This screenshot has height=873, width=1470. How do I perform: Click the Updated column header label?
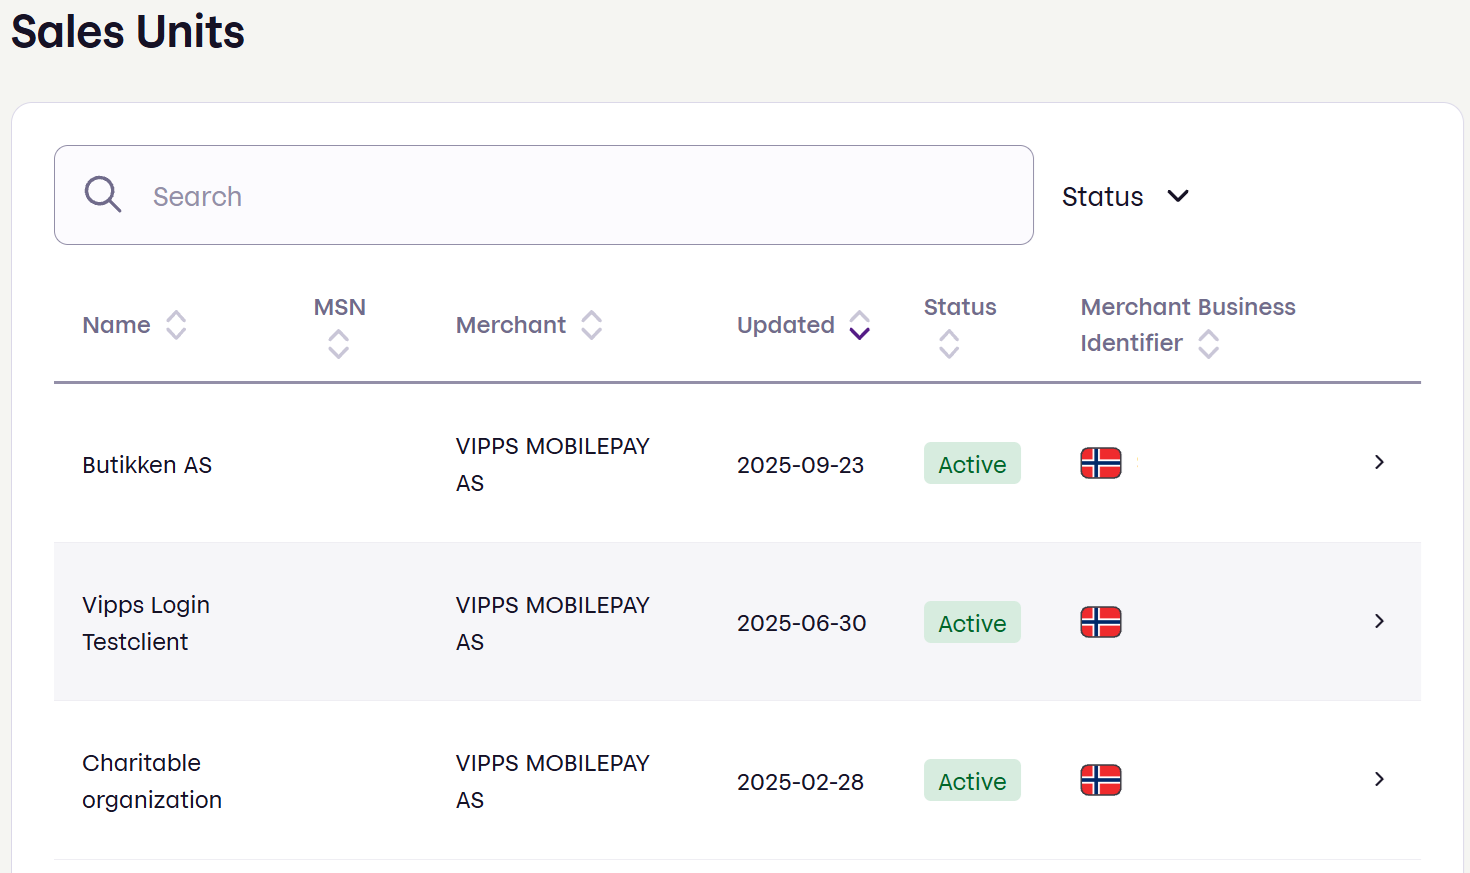coord(786,325)
